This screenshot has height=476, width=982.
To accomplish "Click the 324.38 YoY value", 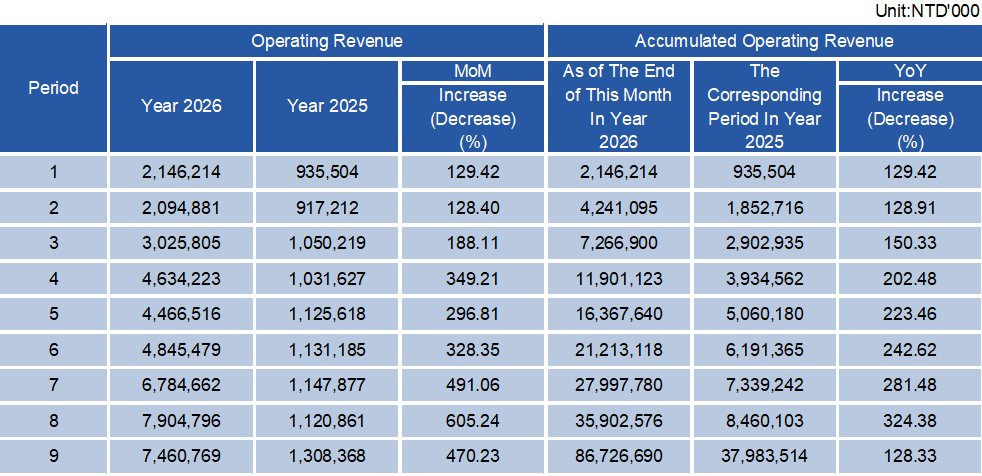I will point(910,420).
